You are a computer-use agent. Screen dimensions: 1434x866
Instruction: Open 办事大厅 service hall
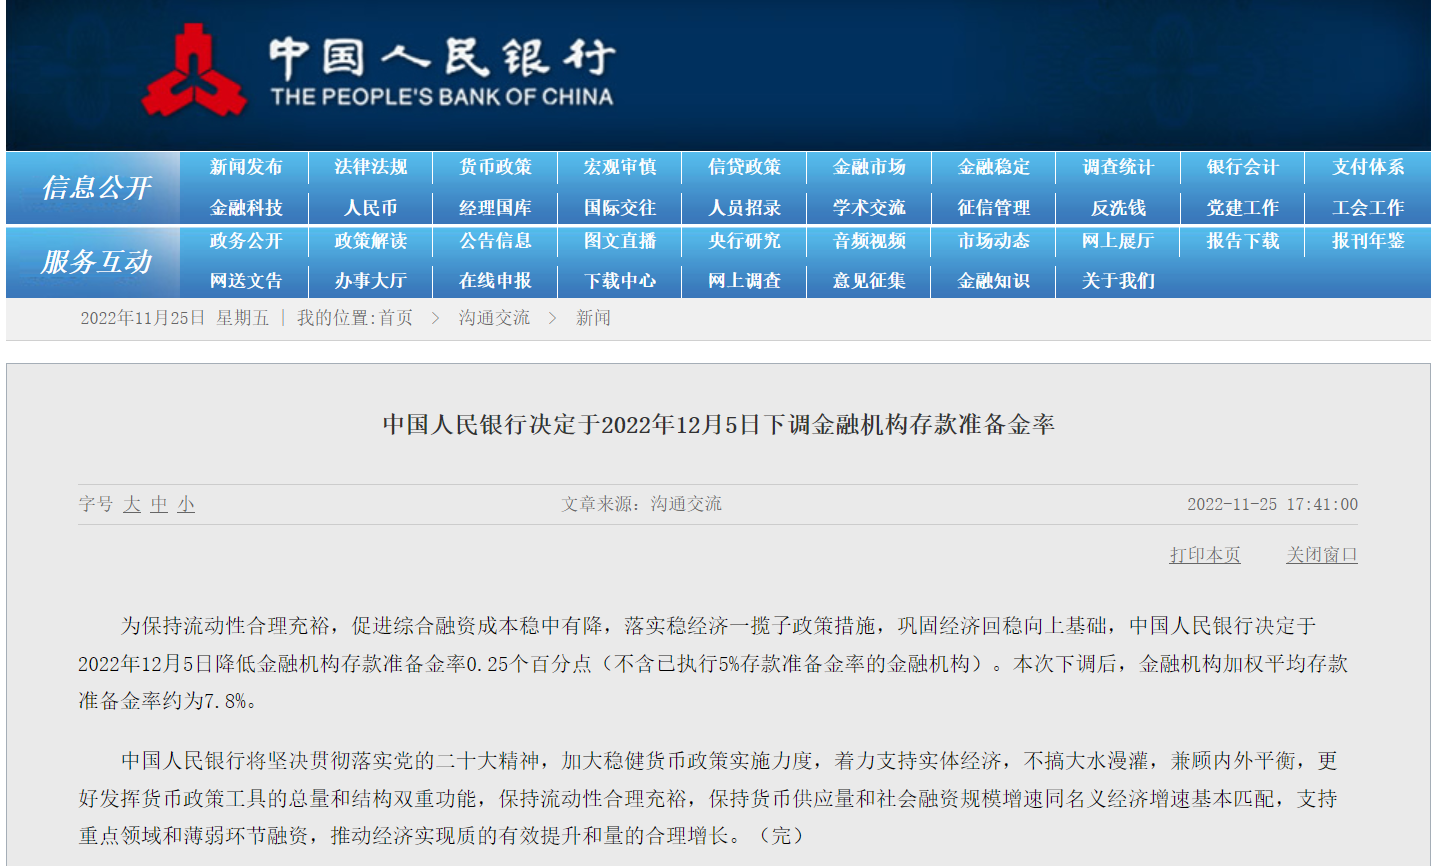371,281
